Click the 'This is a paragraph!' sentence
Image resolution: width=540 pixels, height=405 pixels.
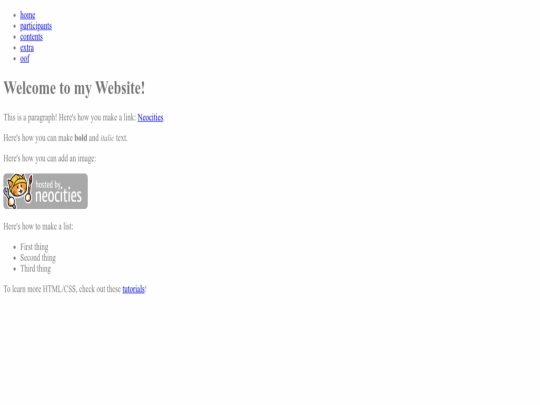(30, 117)
